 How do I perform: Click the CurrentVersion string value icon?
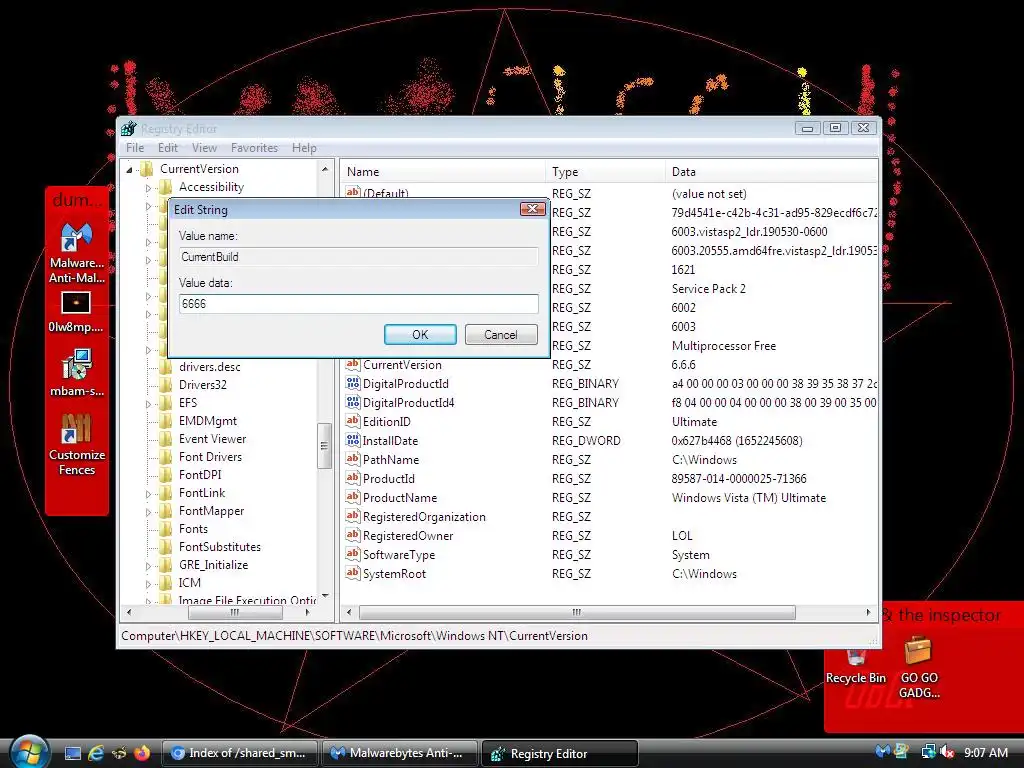[353, 364]
